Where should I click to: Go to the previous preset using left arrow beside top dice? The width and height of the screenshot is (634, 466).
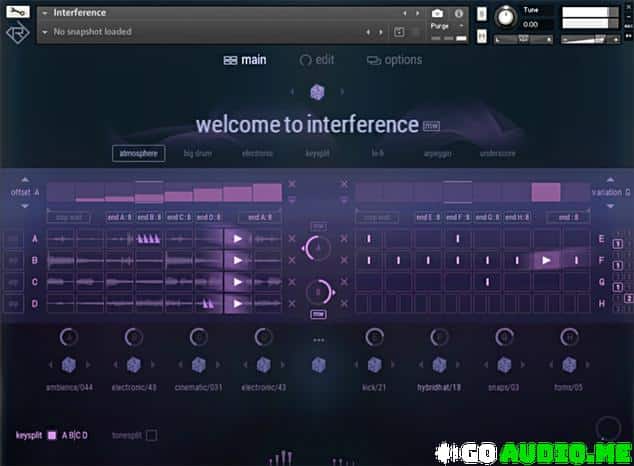coord(292,92)
